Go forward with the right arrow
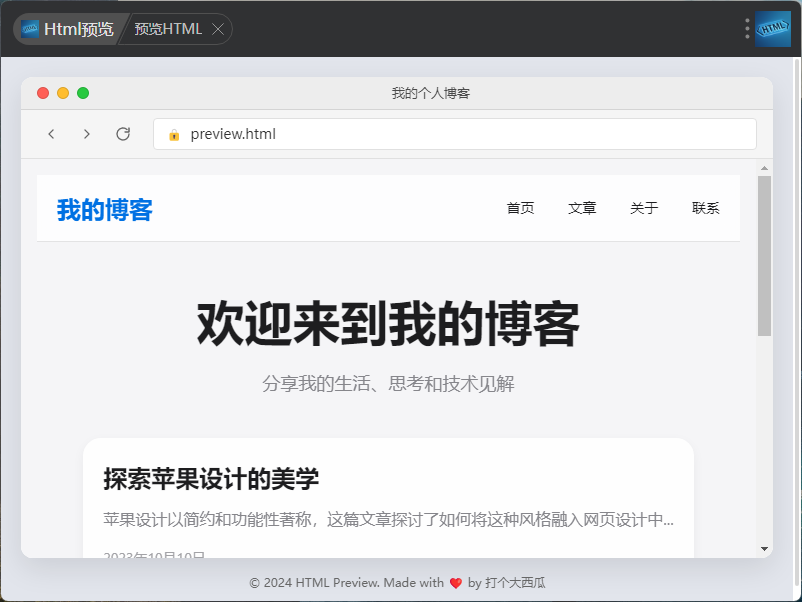802x602 pixels. (x=86, y=134)
